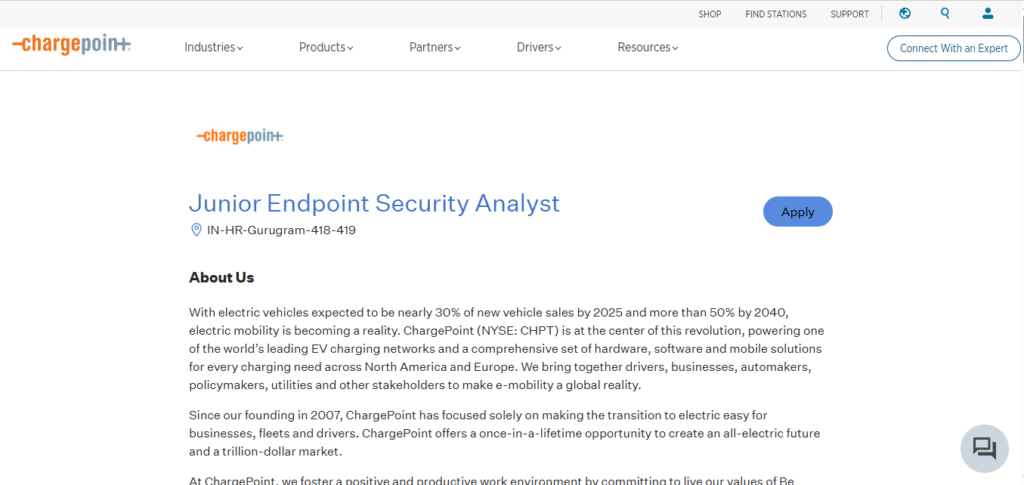Open the chat bubble widget
This screenshot has height=485, width=1024.
[x=984, y=448]
